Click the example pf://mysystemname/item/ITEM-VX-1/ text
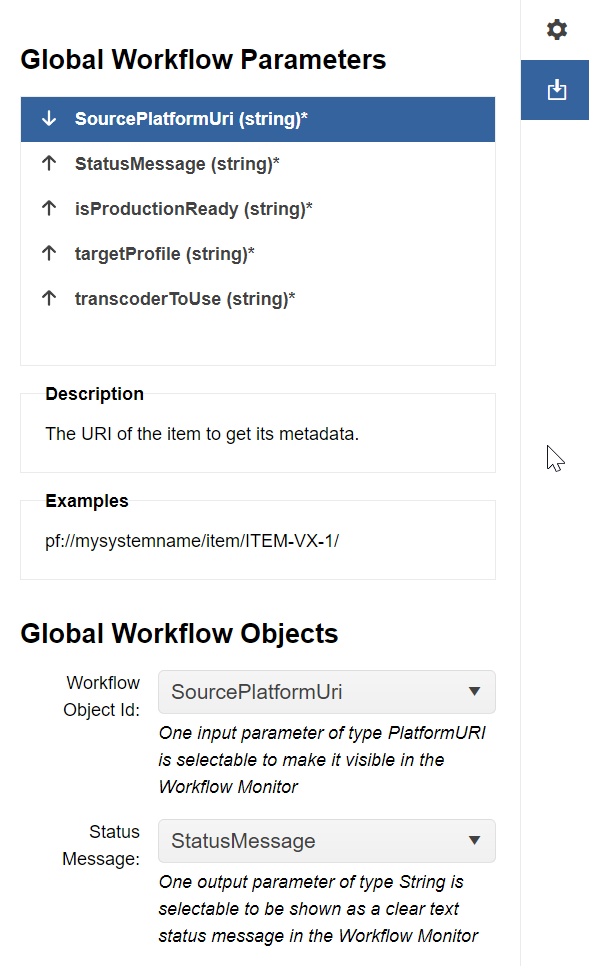Screen dimensions: 589x966 point(192,541)
